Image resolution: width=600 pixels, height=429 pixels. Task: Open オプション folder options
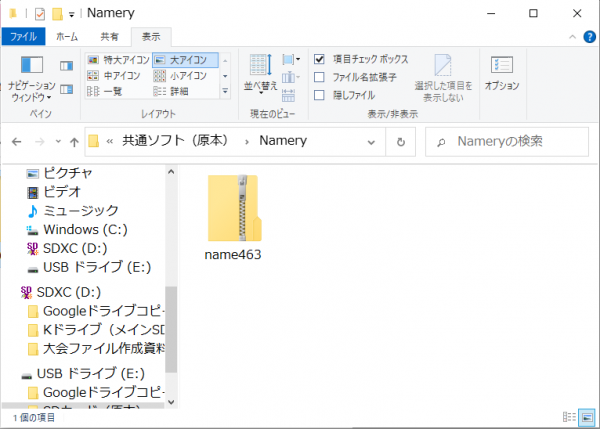(502, 73)
